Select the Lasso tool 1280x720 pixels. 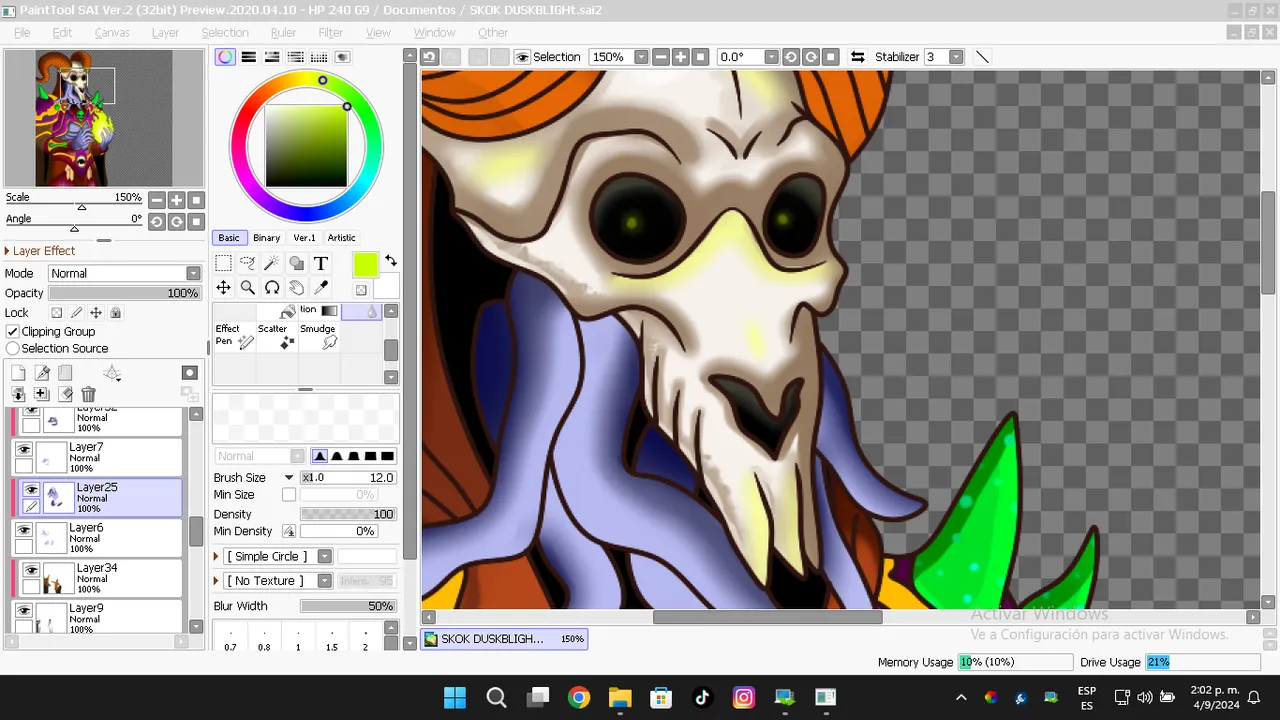tap(247, 263)
